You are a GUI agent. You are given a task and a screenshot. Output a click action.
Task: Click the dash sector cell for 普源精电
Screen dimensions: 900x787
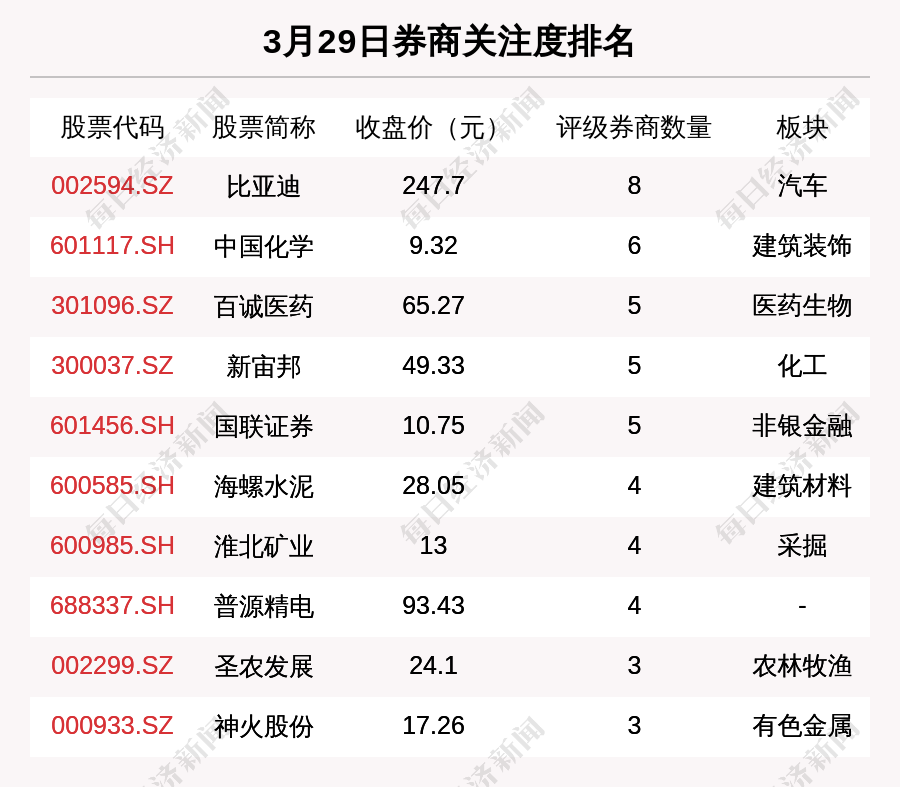[802, 606]
